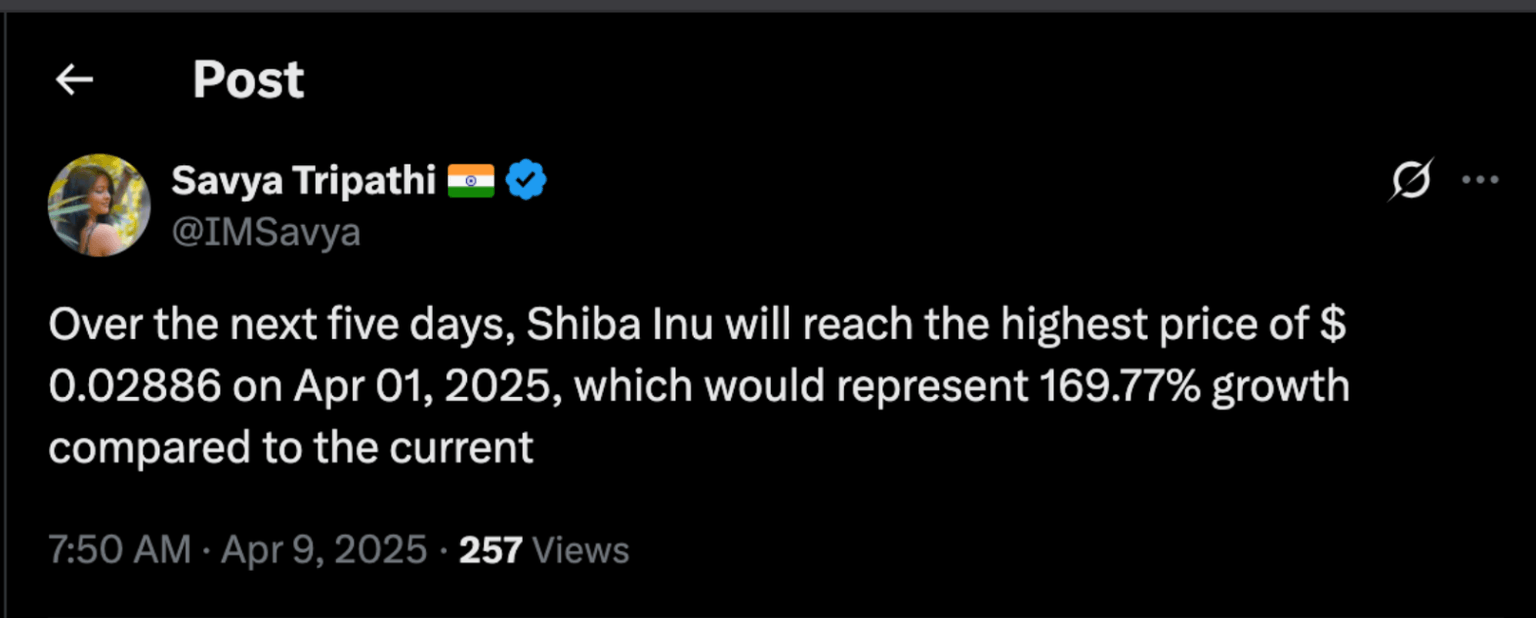Click the bold 257 view count
The height and width of the screenshot is (618, 1536).
click(x=490, y=549)
